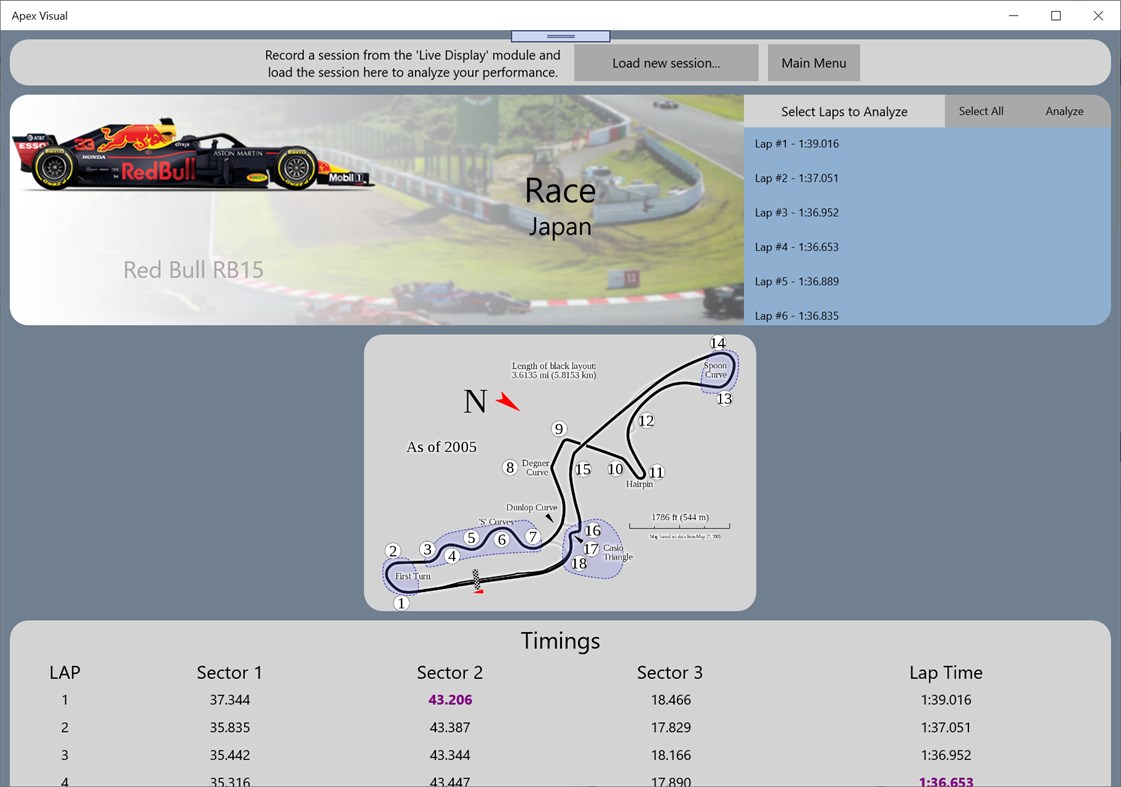Maximize the Apex Visual window
1121x787 pixels.
click(1055, 16)
